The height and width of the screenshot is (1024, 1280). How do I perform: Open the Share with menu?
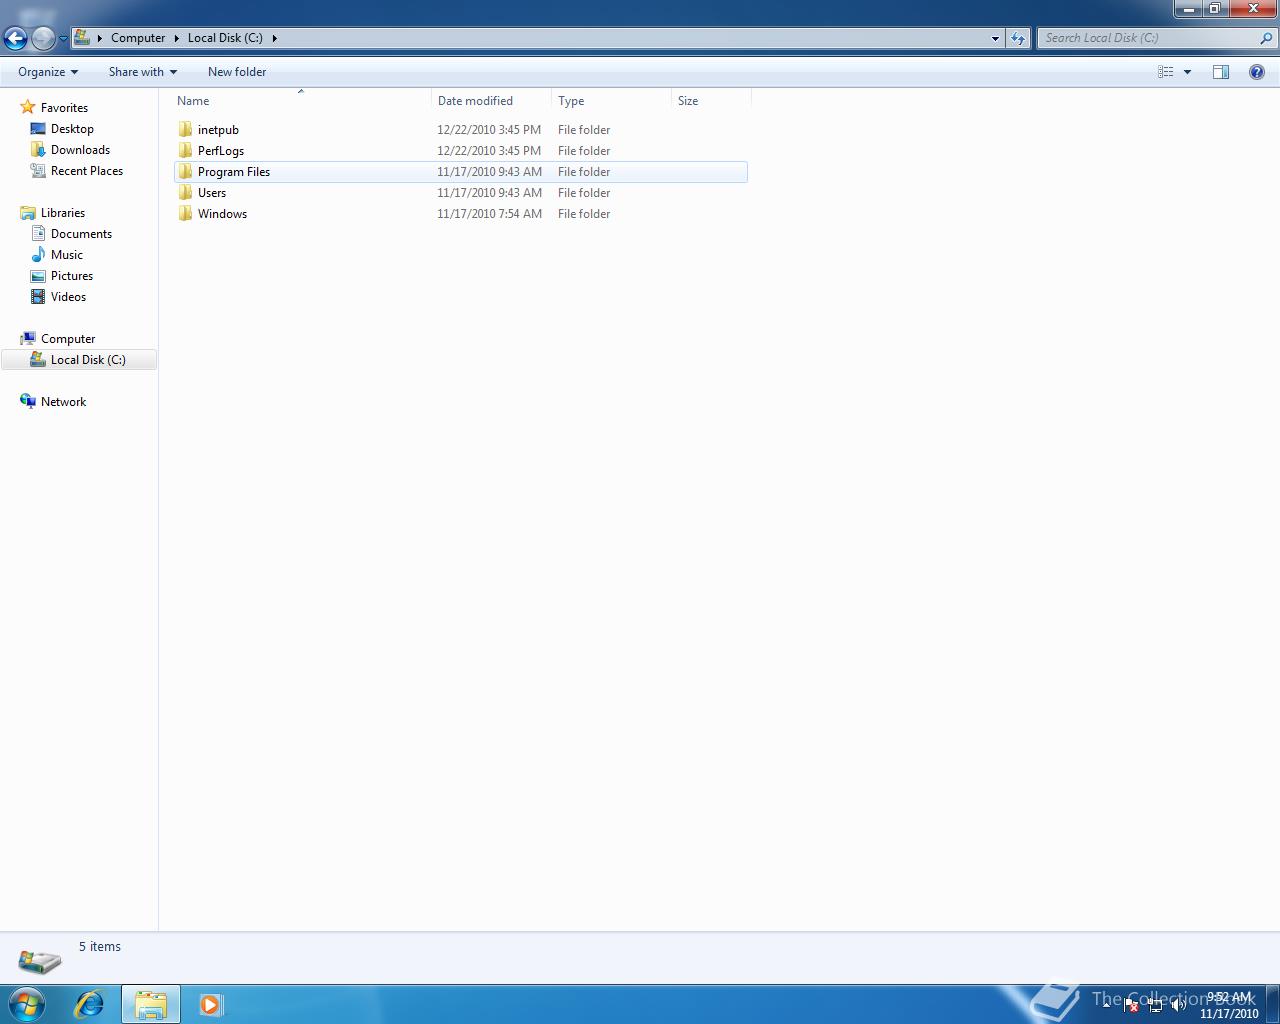[141, 71]
